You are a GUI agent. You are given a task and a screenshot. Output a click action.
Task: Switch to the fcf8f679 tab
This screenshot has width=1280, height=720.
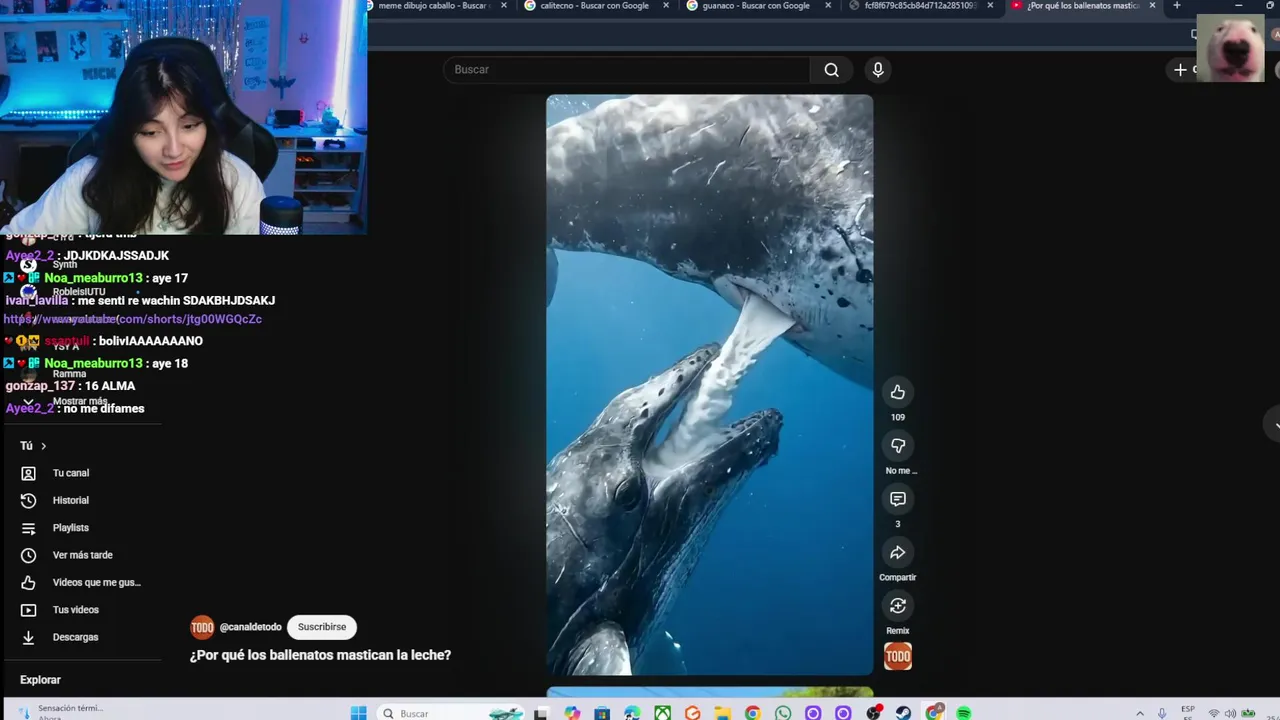tap(920, 6)
